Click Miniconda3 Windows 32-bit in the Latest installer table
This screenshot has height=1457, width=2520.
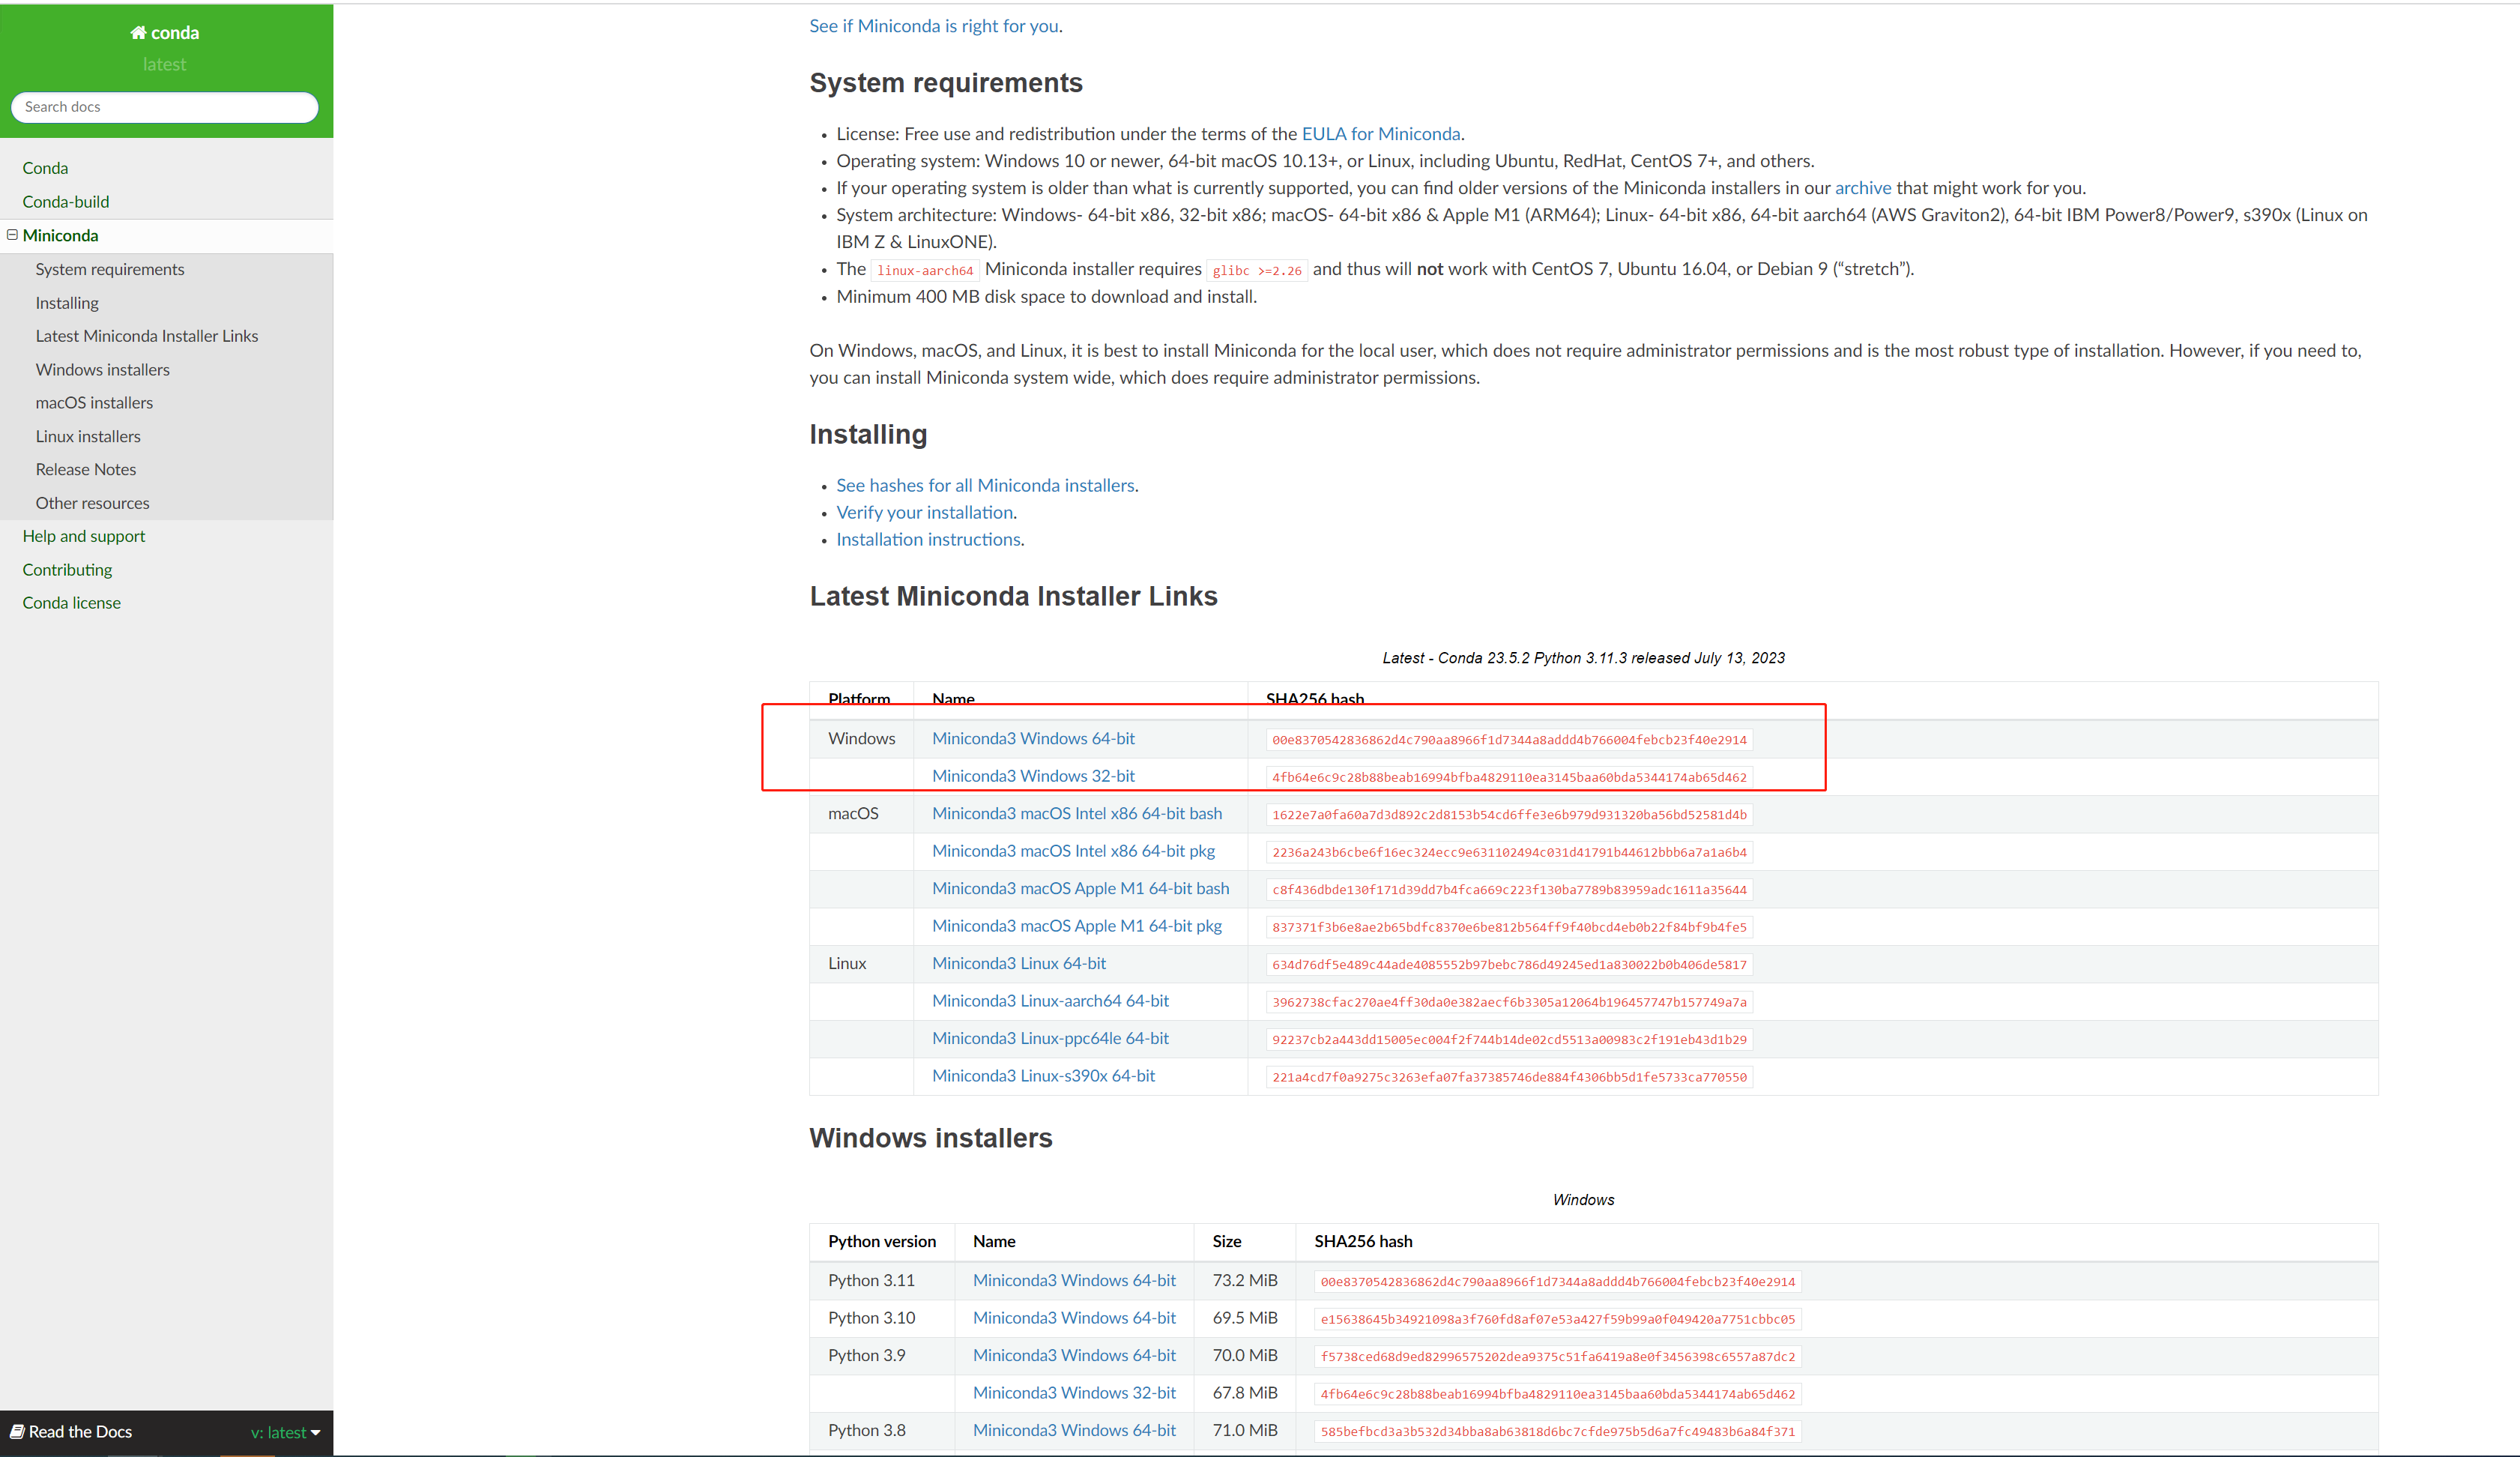point(1033,776)
